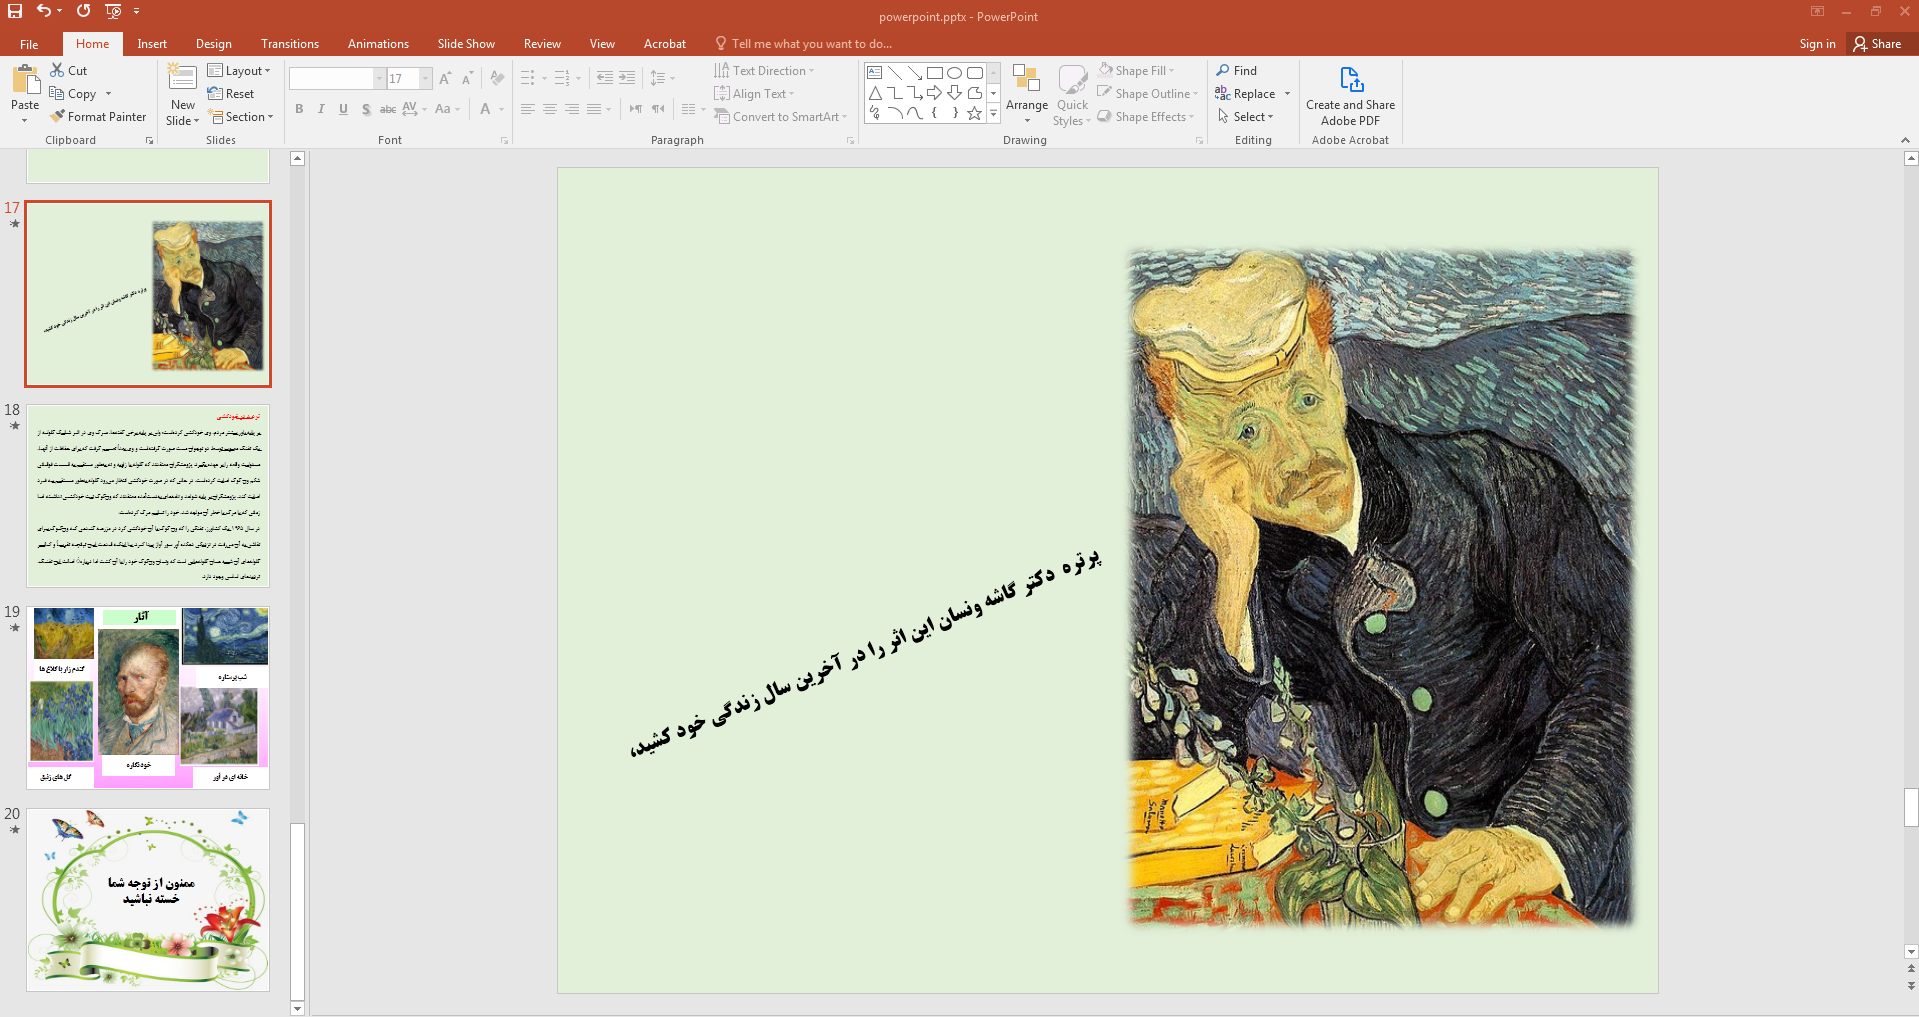Expand the Section dropdown
This screenshot has height=1017, width=1919.
point(241,117)
